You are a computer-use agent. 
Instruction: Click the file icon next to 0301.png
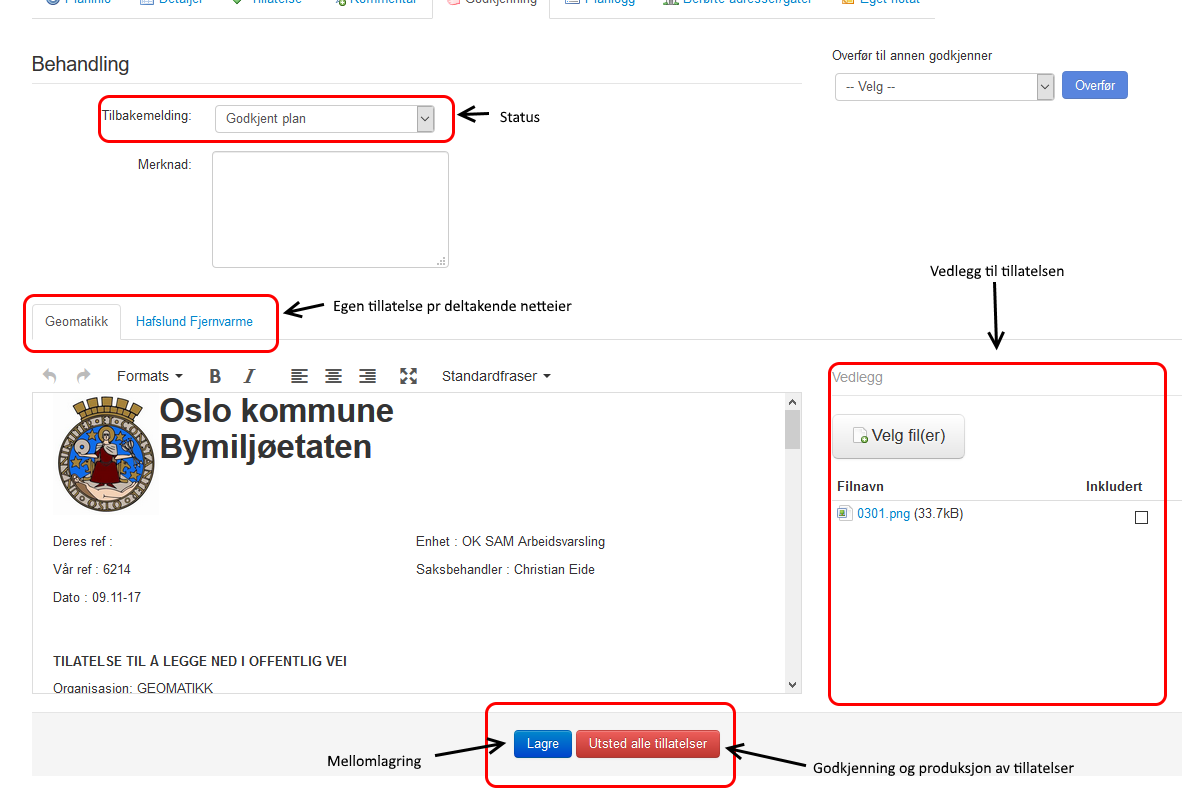click(x=844, y=513)
